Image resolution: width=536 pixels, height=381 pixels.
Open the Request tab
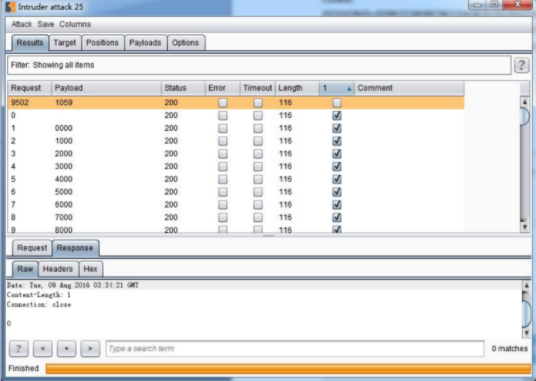point(32,248)
